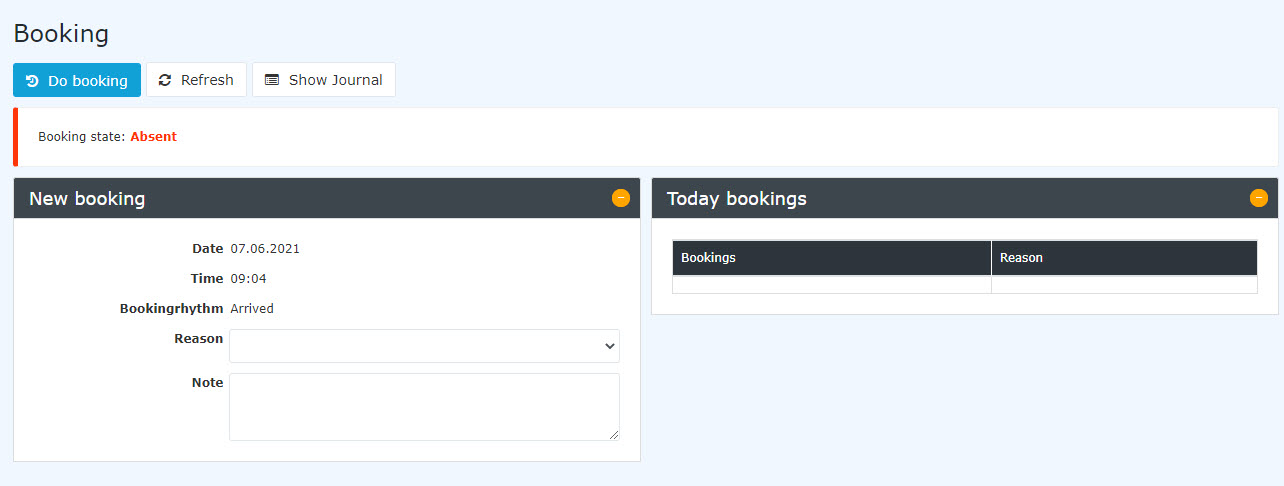Click the clock-arrow icon on Do booking
Screen dimensions: 1284x486
click(x=32, y=80)
